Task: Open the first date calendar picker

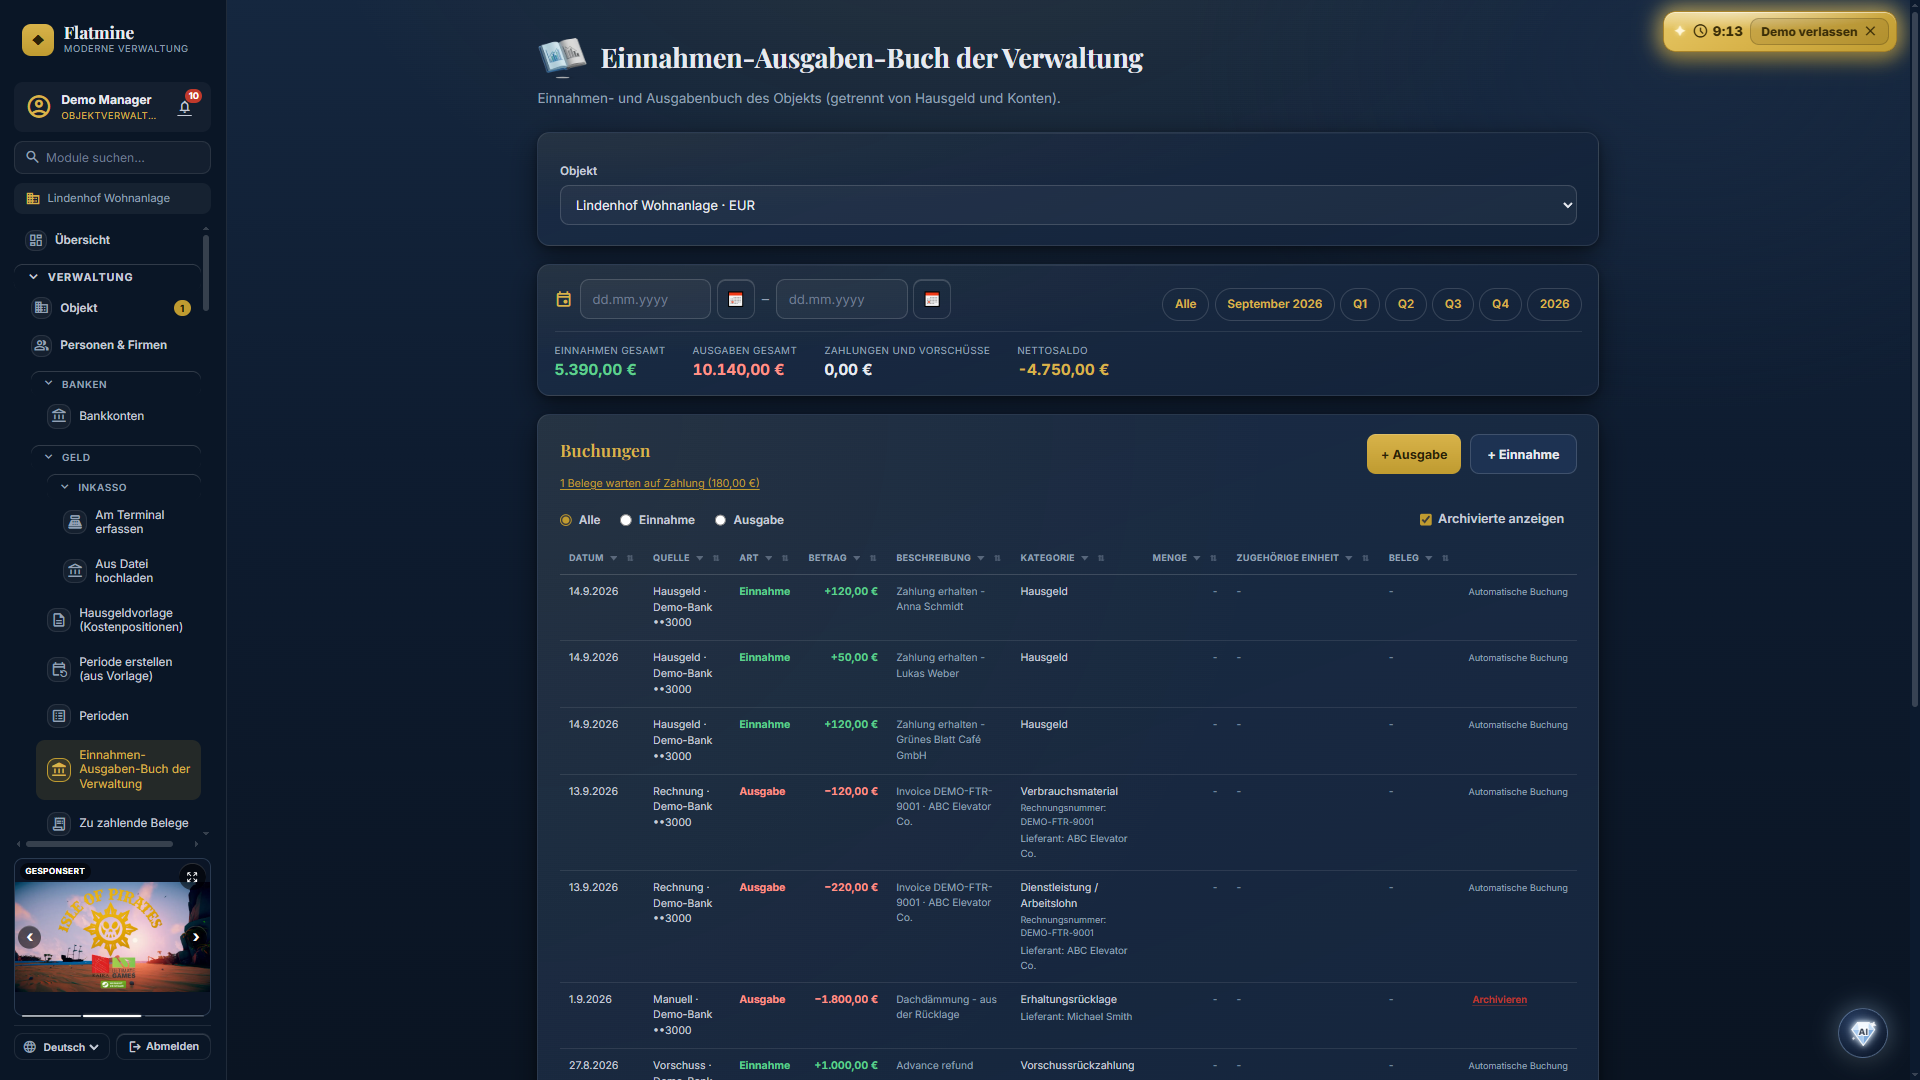Action: pos(735,299)
